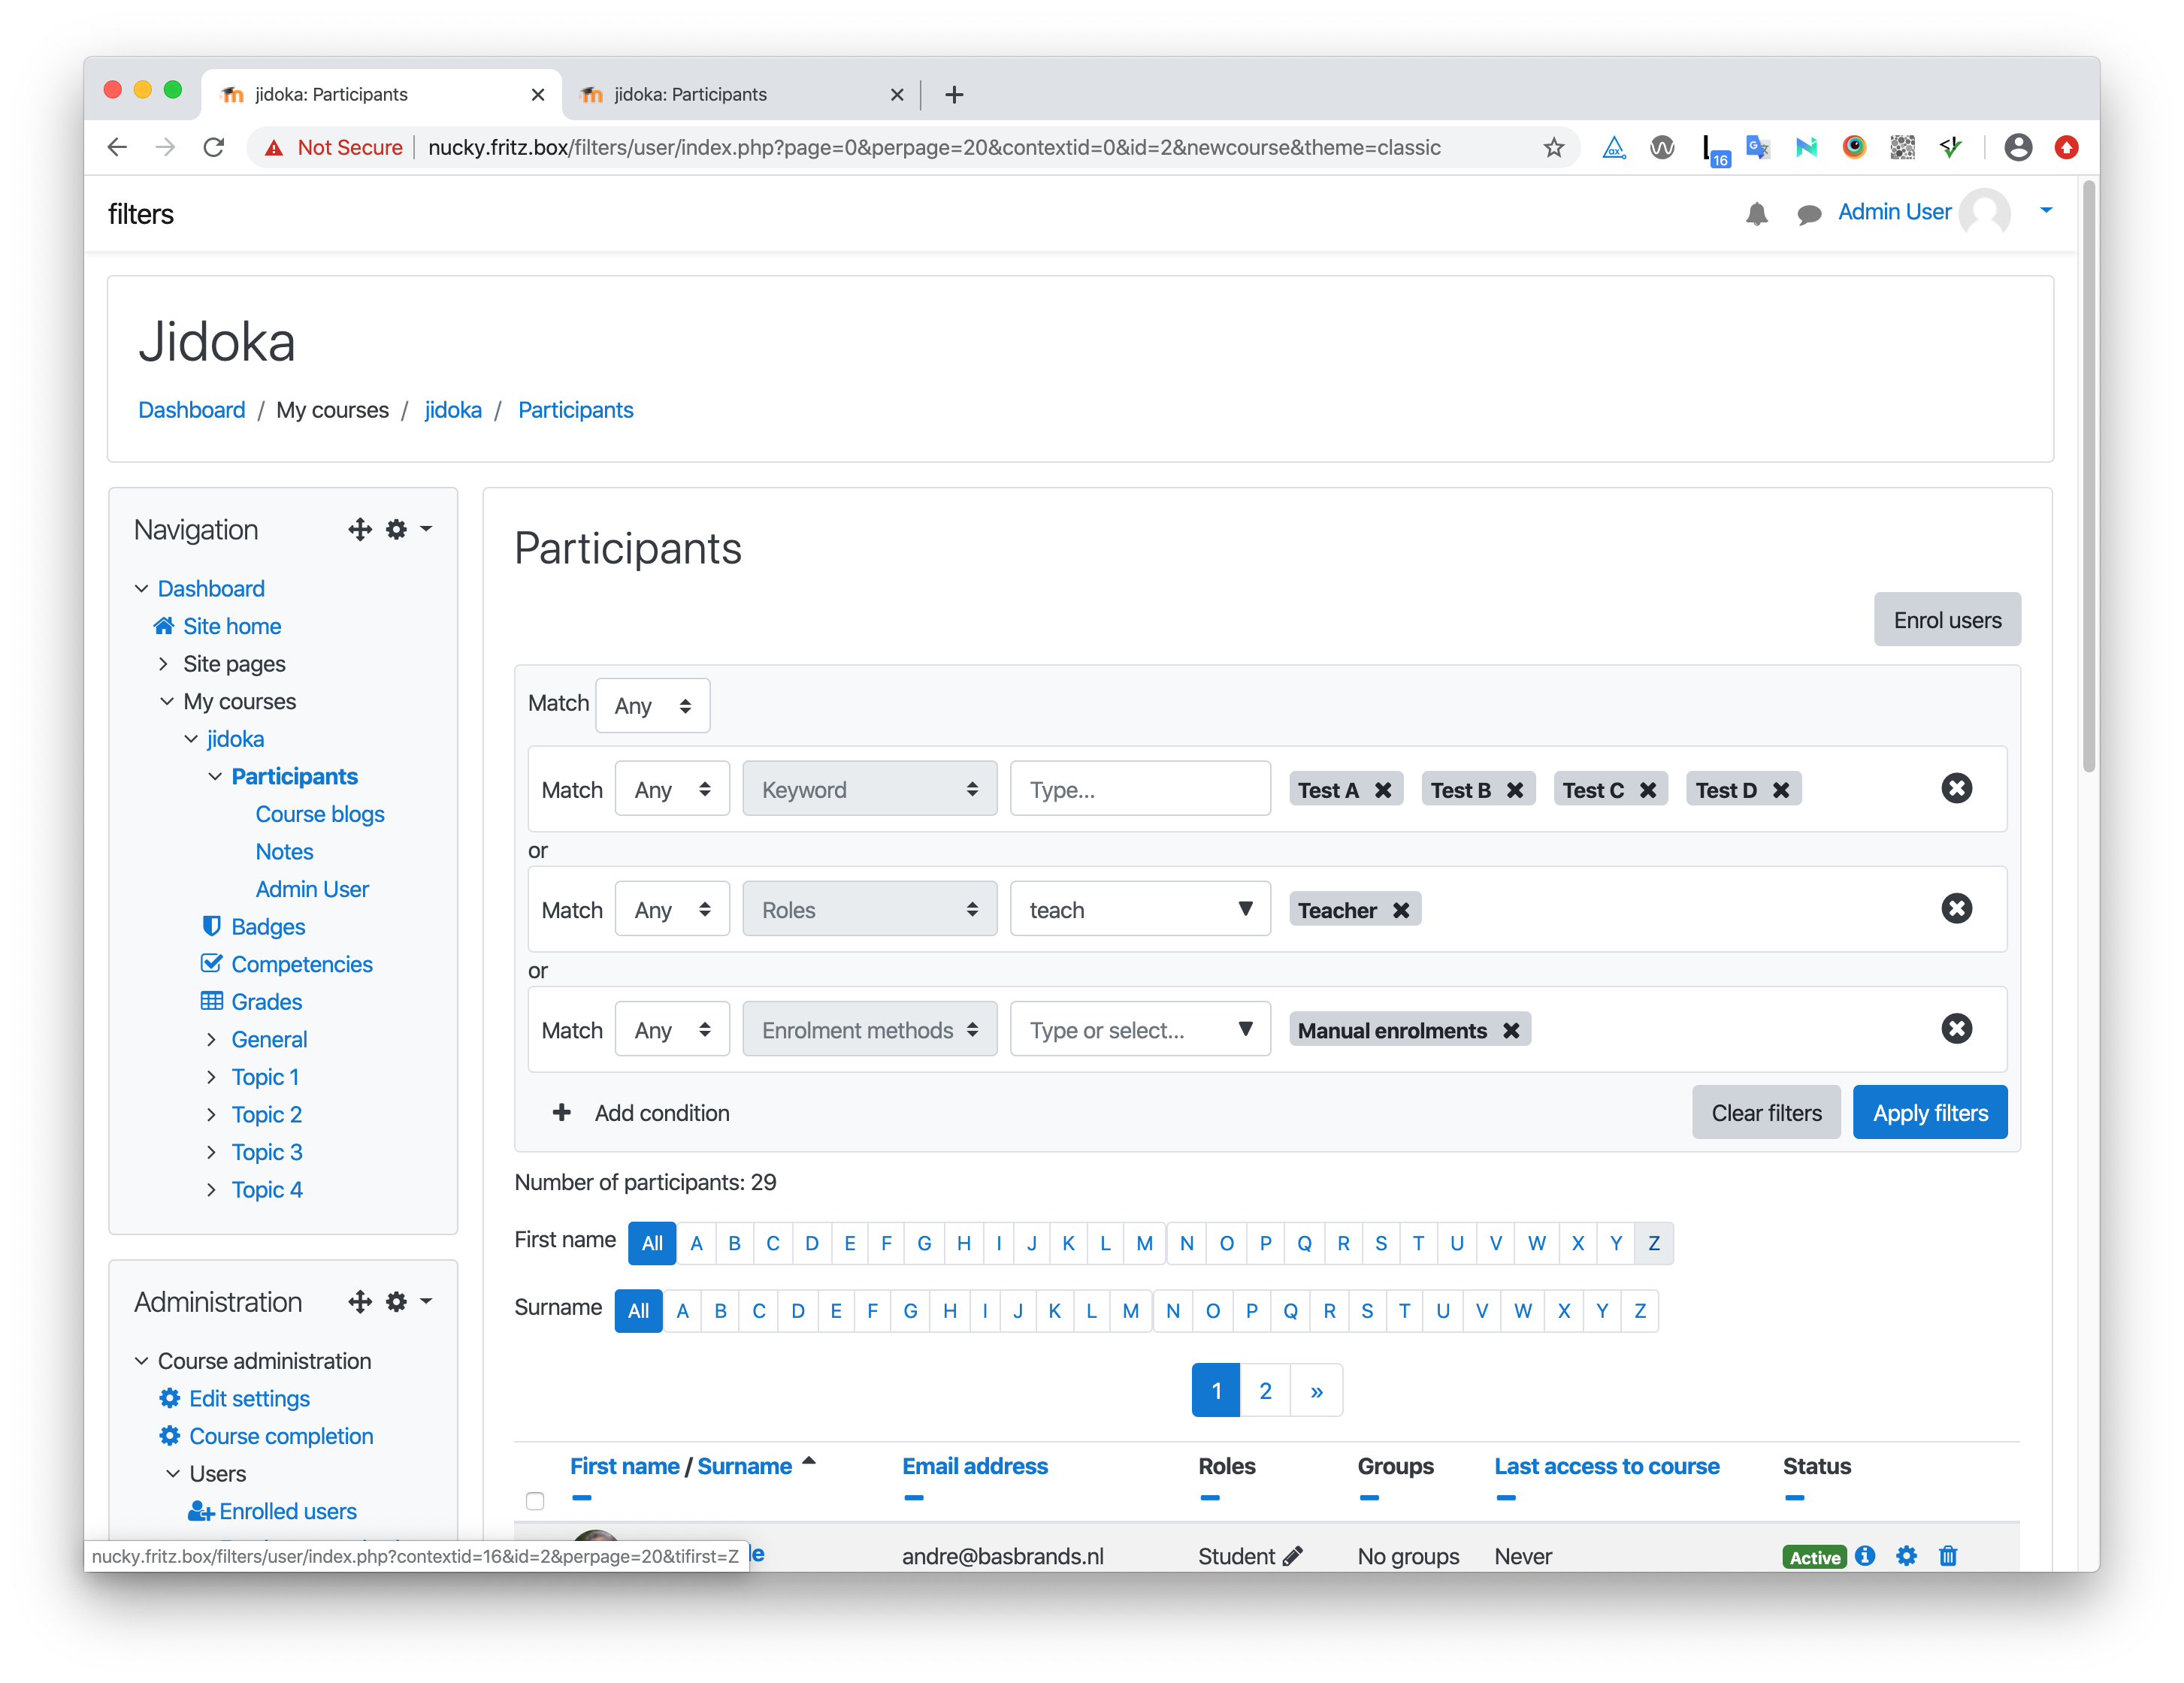2184x1683 pixels.
Task: Go to page 2 of participants
Action: 1265,1390
